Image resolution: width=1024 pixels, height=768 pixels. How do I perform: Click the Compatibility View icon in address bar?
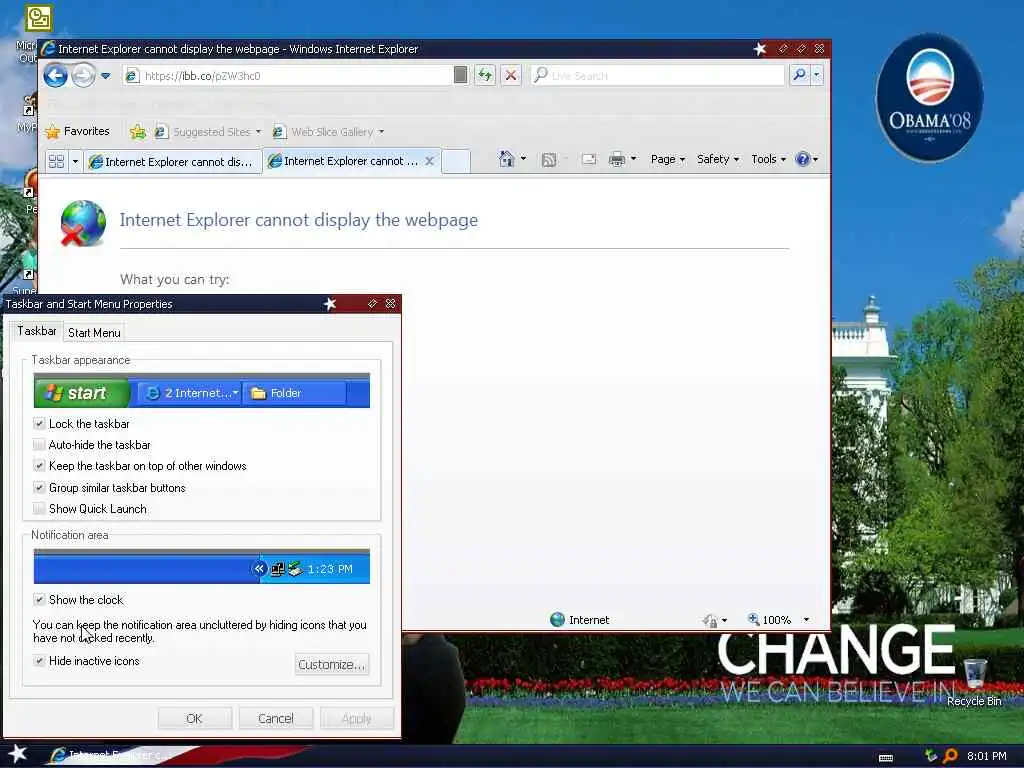(x=460, y=75)
